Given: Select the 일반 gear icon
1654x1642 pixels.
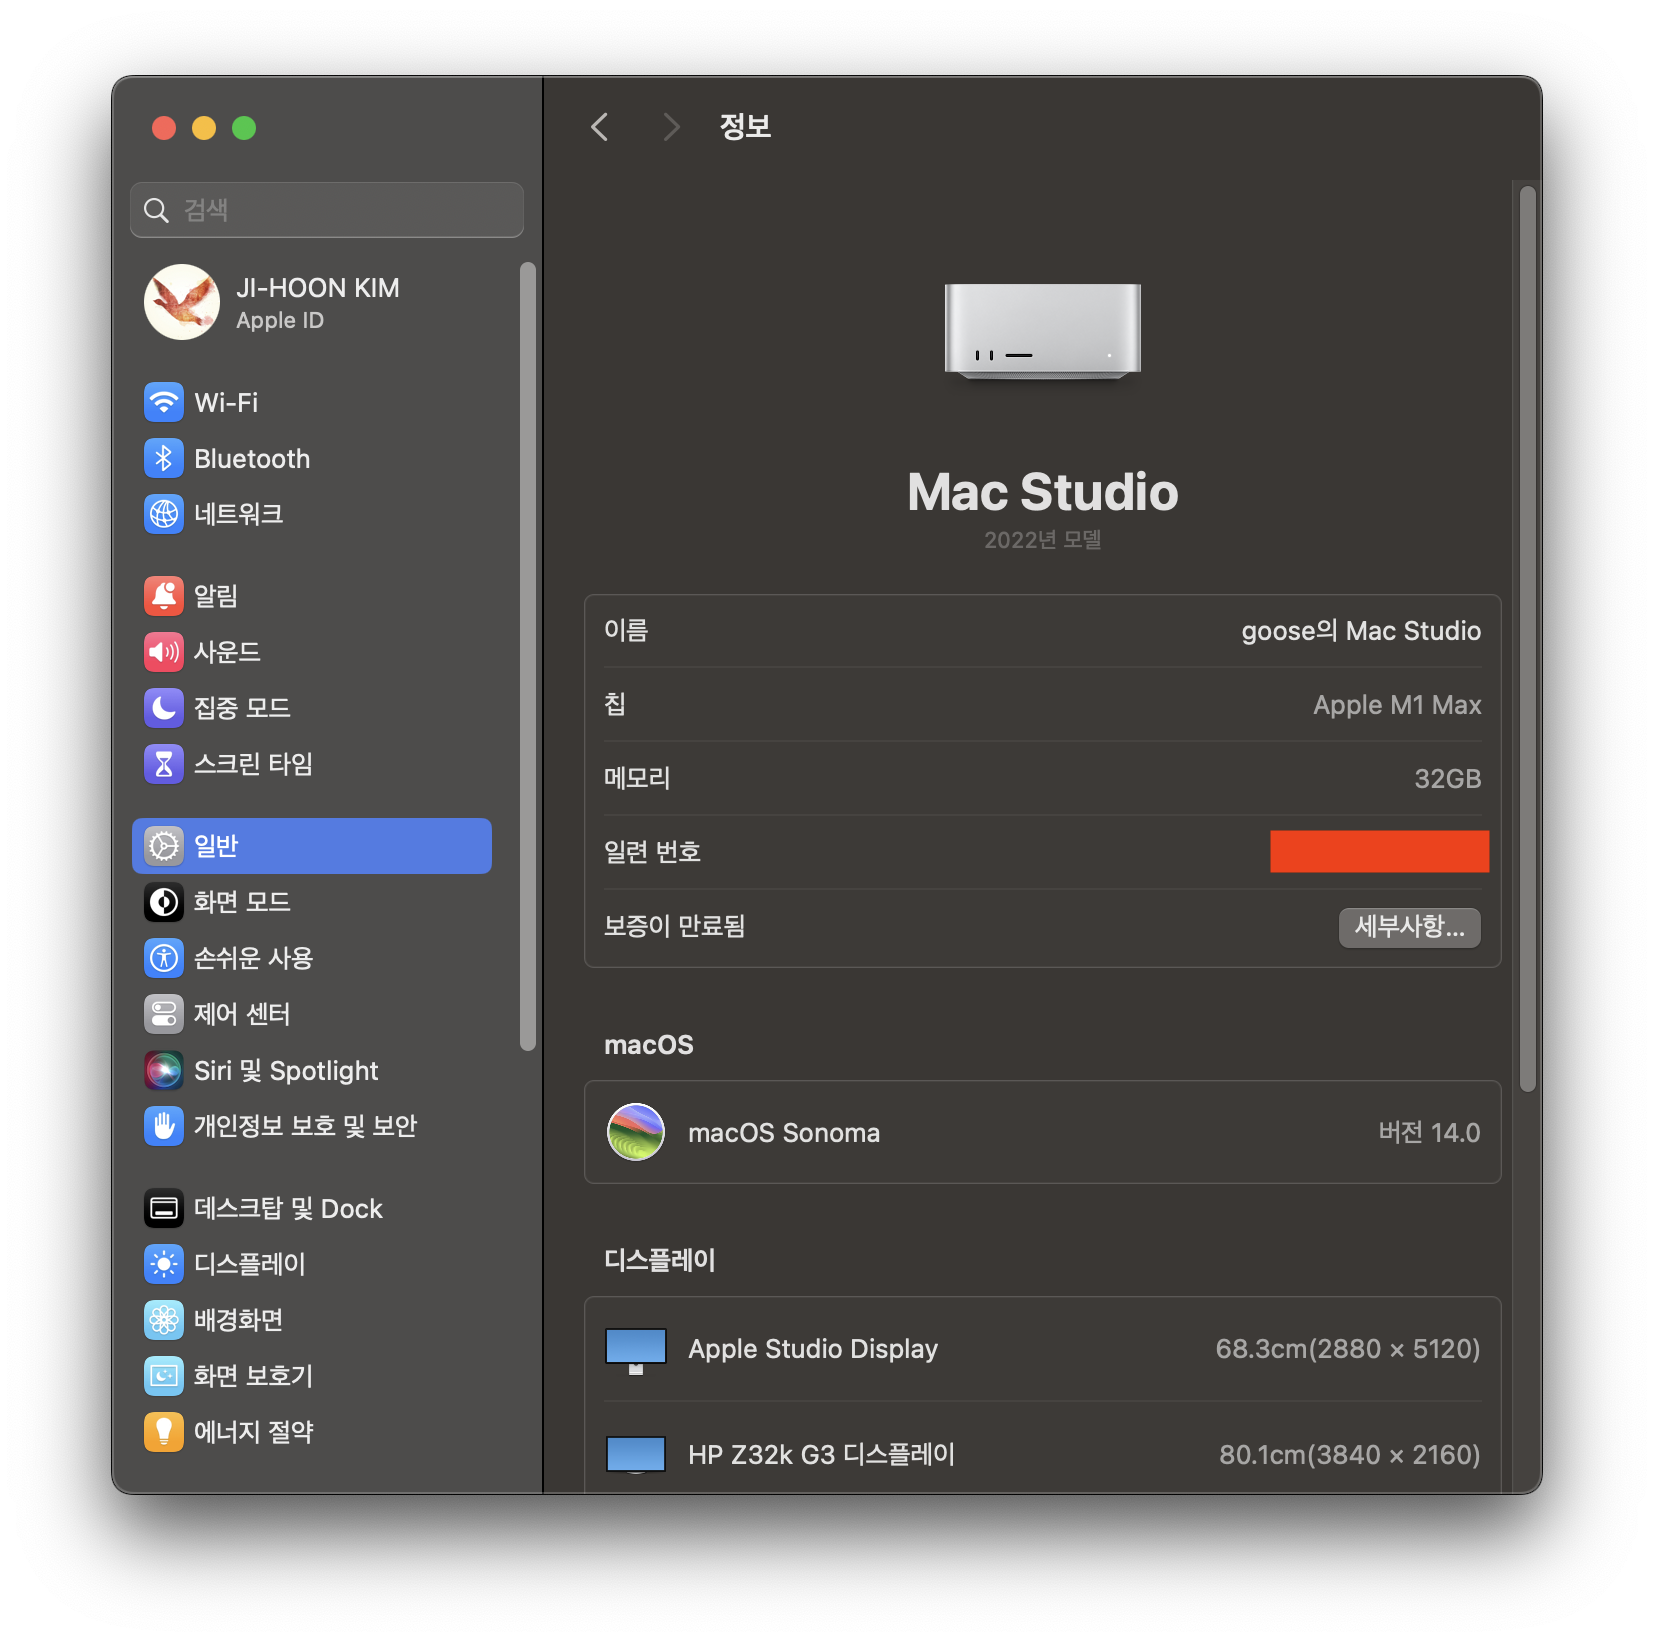Looking at the screenshot, I should pyautogui.click(x=164, y=846).
